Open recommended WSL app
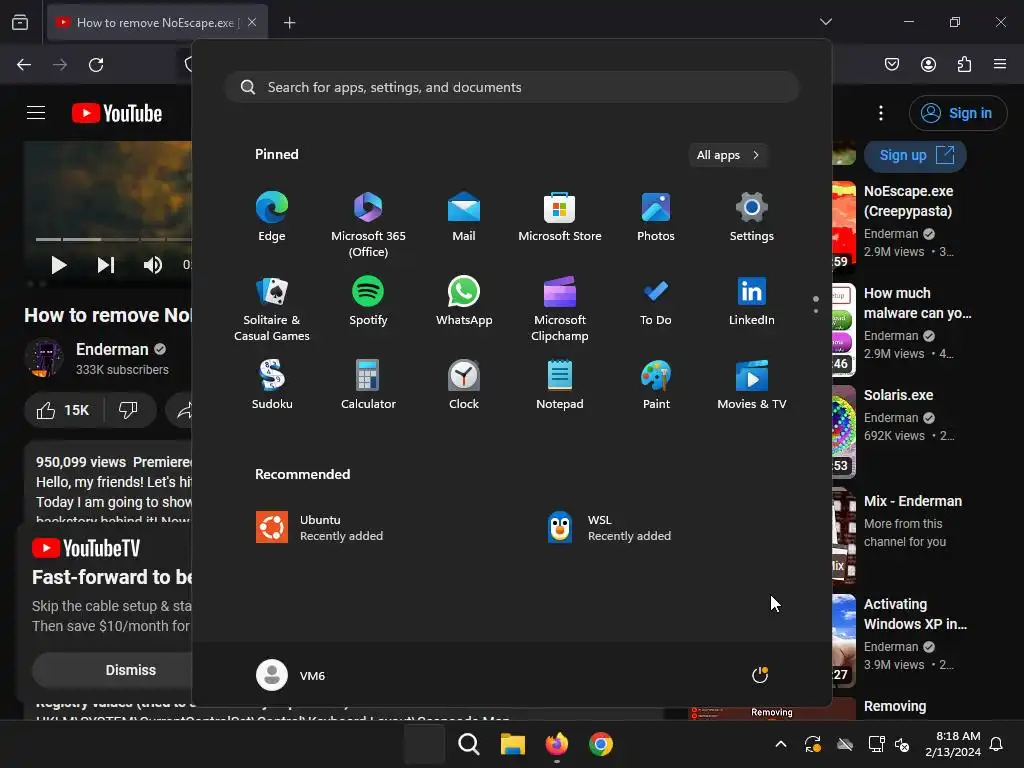This screenshot has height=768, width=1024. coord(609,528)
